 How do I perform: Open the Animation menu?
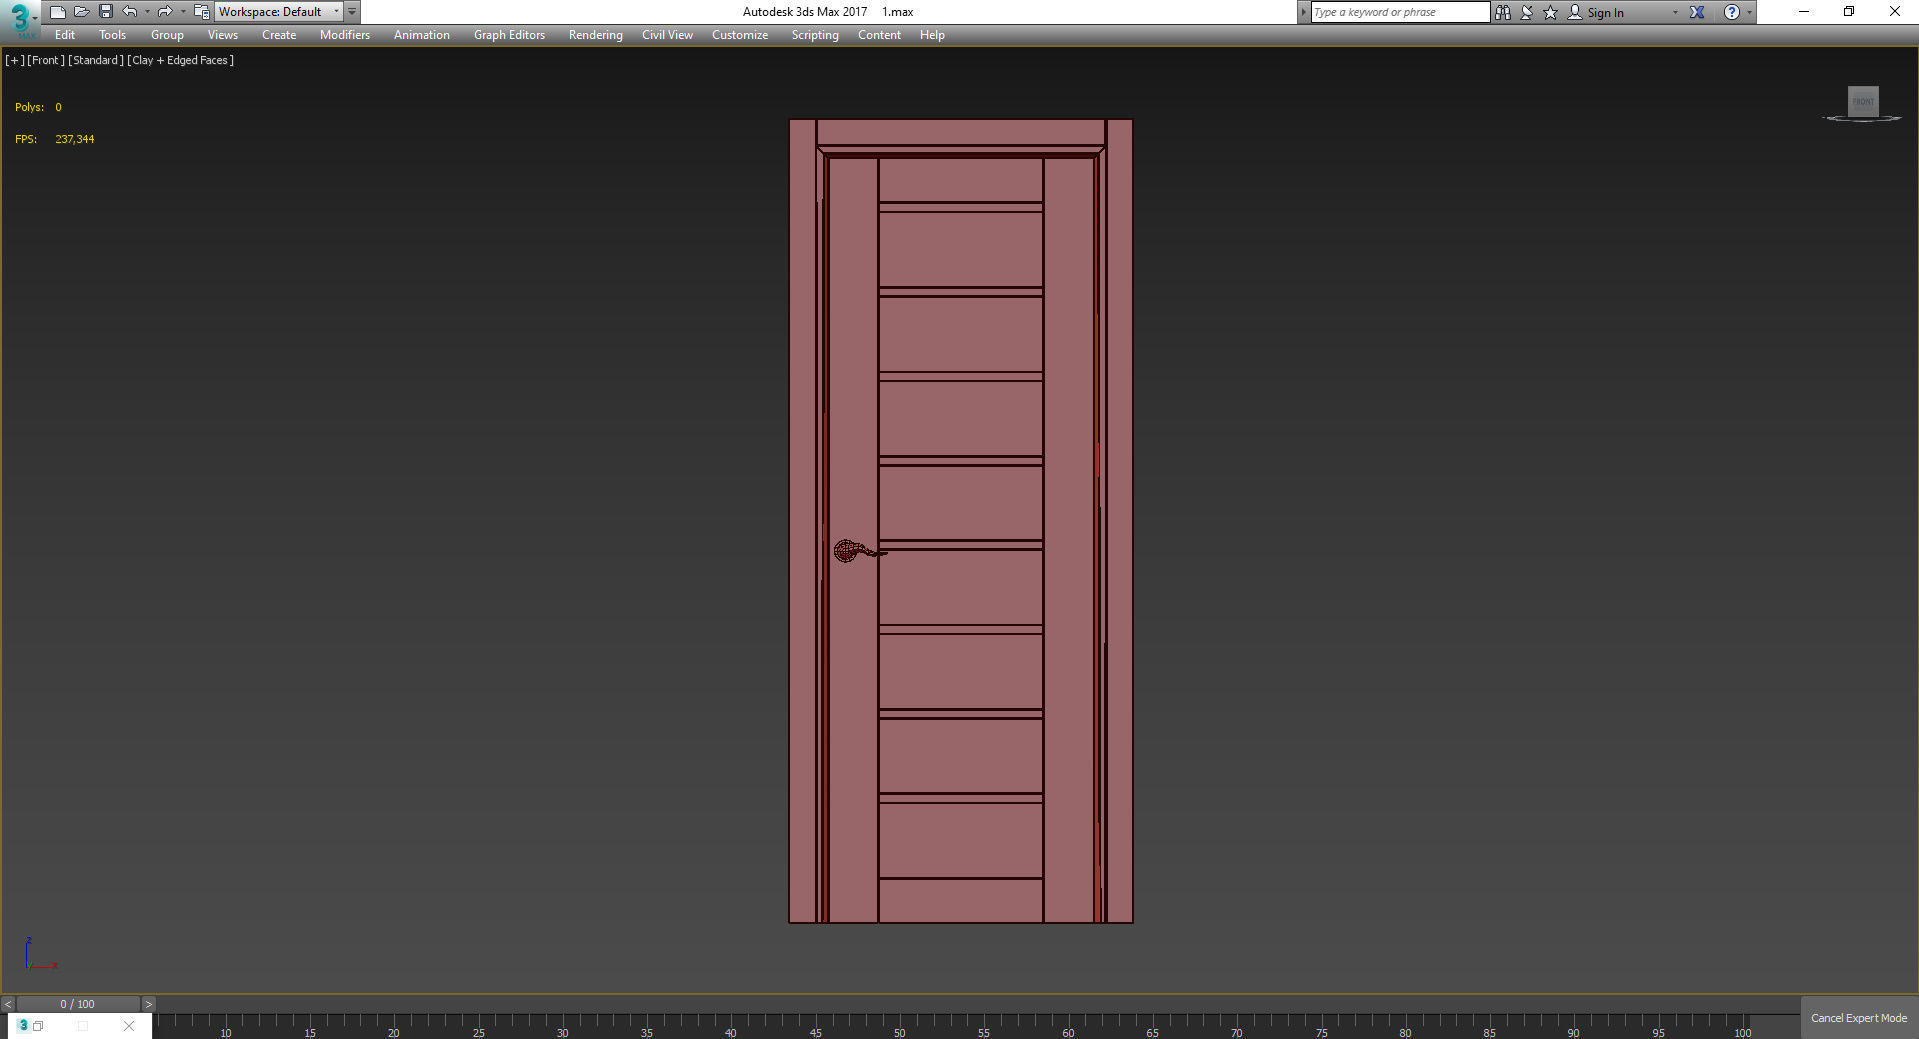click(x=421, y=35)
